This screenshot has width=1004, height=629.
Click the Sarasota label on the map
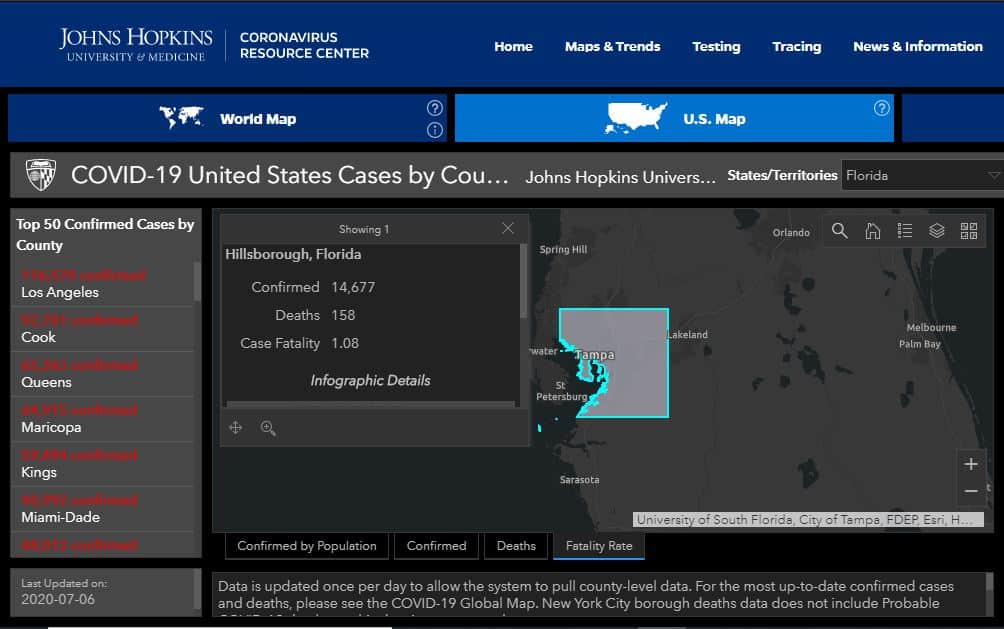(x=579, y=480)
